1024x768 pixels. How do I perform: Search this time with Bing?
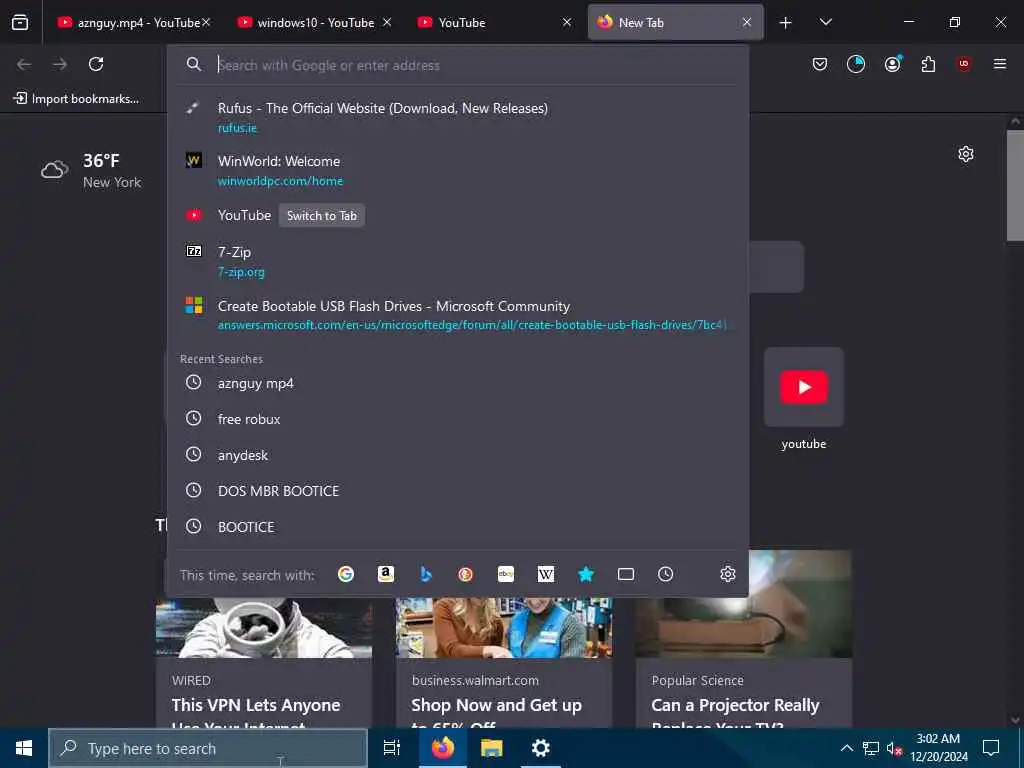point(426,574)
